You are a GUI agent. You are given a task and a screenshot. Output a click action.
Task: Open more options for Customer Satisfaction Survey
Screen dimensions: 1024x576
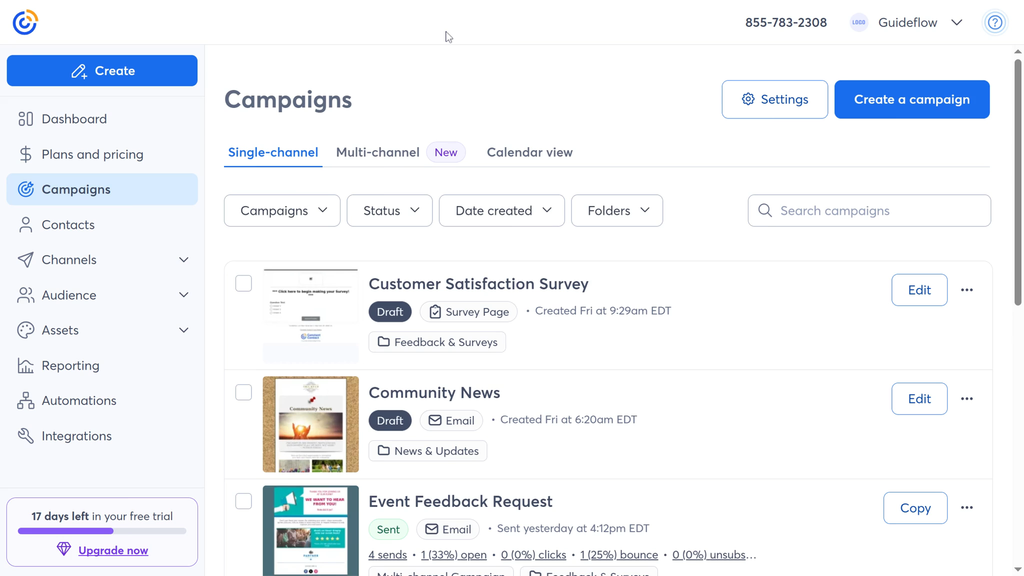click(x=966, y=290)
